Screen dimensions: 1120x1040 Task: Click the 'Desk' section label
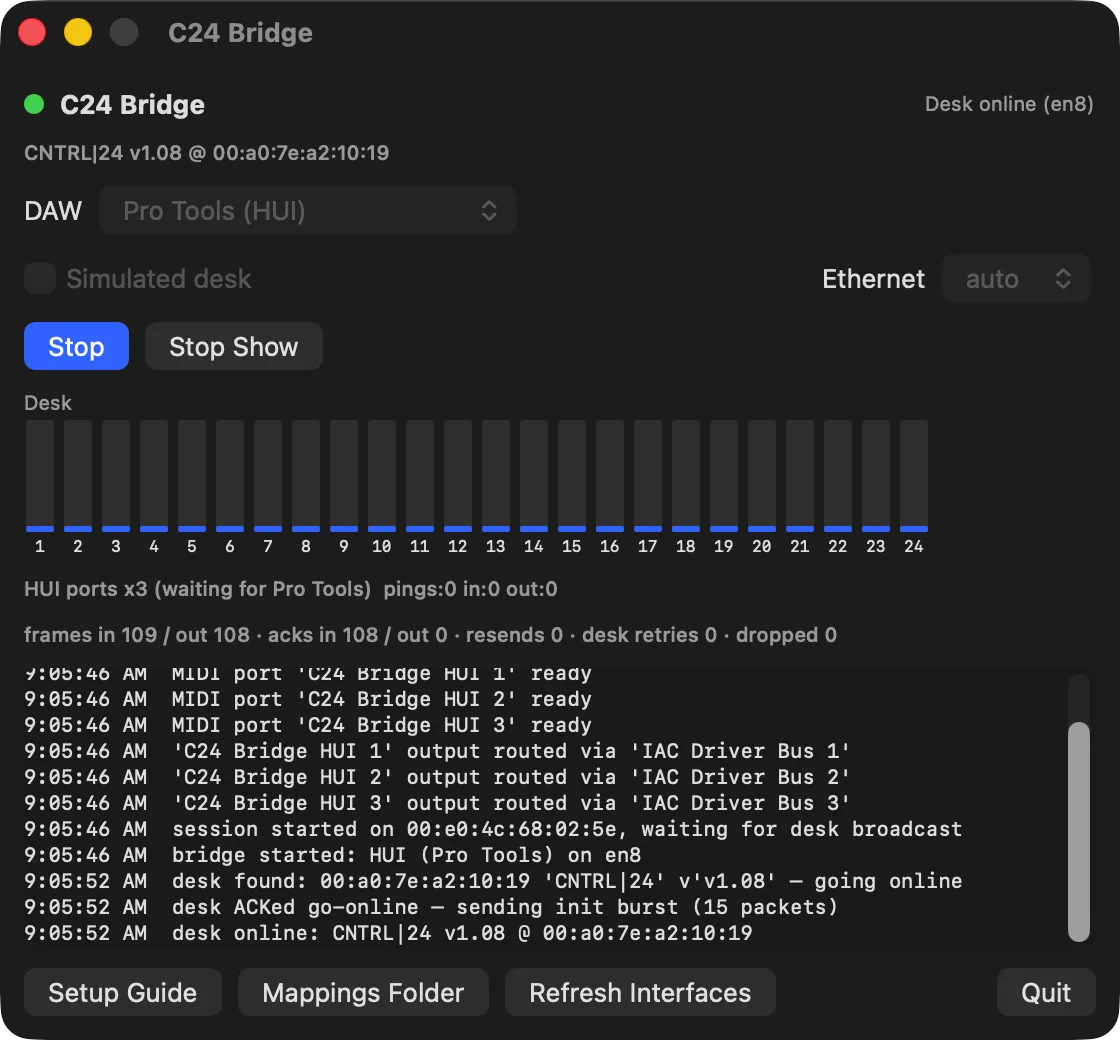tap(48, 403)
